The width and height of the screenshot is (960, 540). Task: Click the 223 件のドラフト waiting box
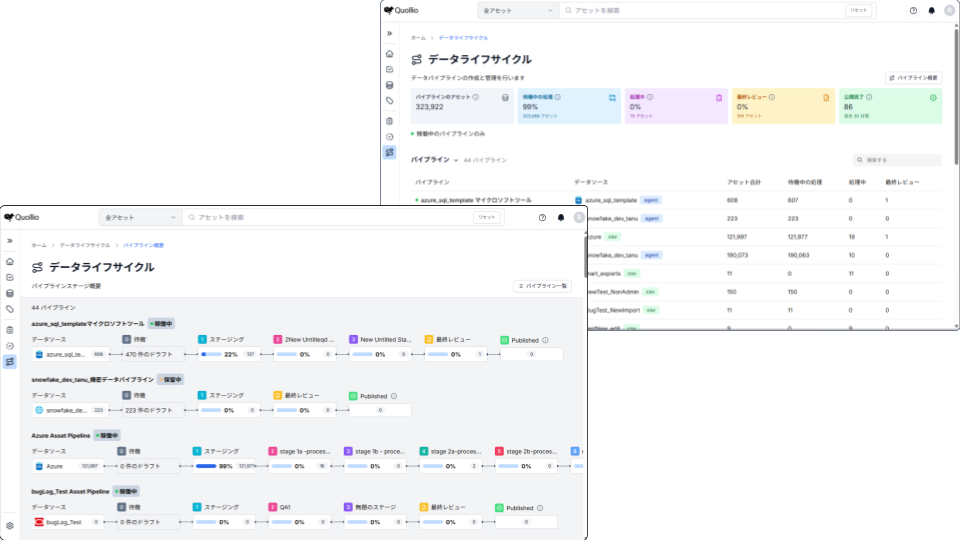[x=153, y=410]
